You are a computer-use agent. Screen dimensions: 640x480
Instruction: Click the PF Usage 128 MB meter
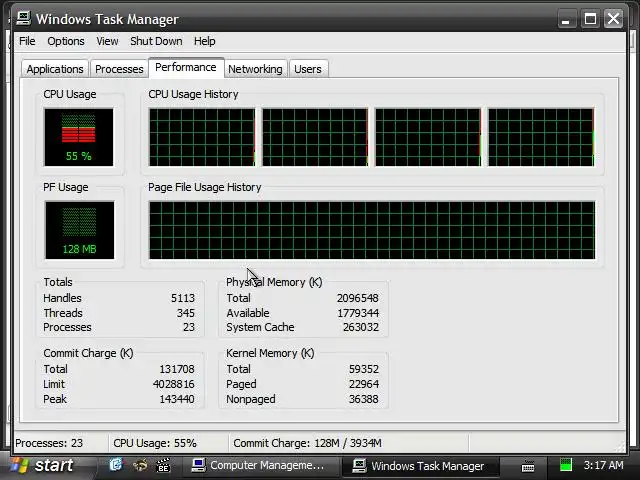pyautogui.click(x=80, y=230)
